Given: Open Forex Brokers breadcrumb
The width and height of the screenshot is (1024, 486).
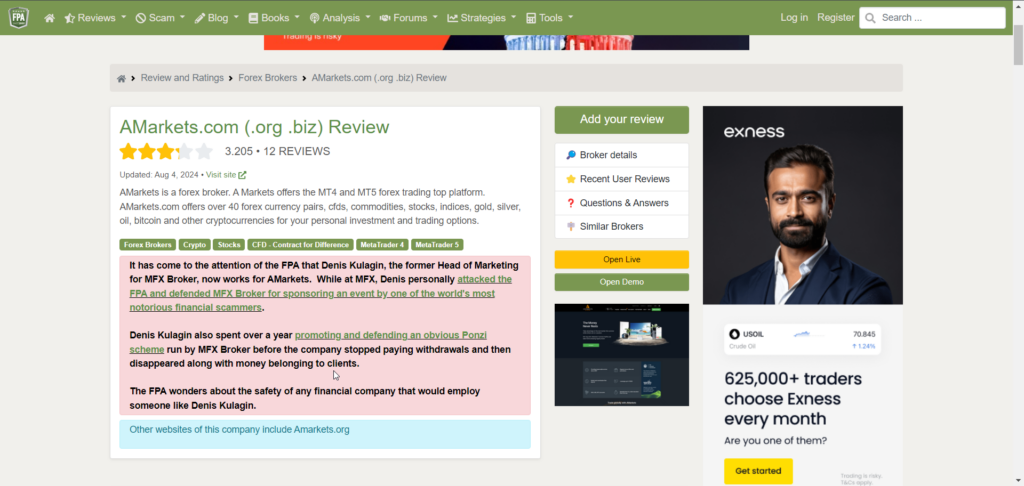Looking at the screenshot, I should pyautogui.click(x=268, y=78).
